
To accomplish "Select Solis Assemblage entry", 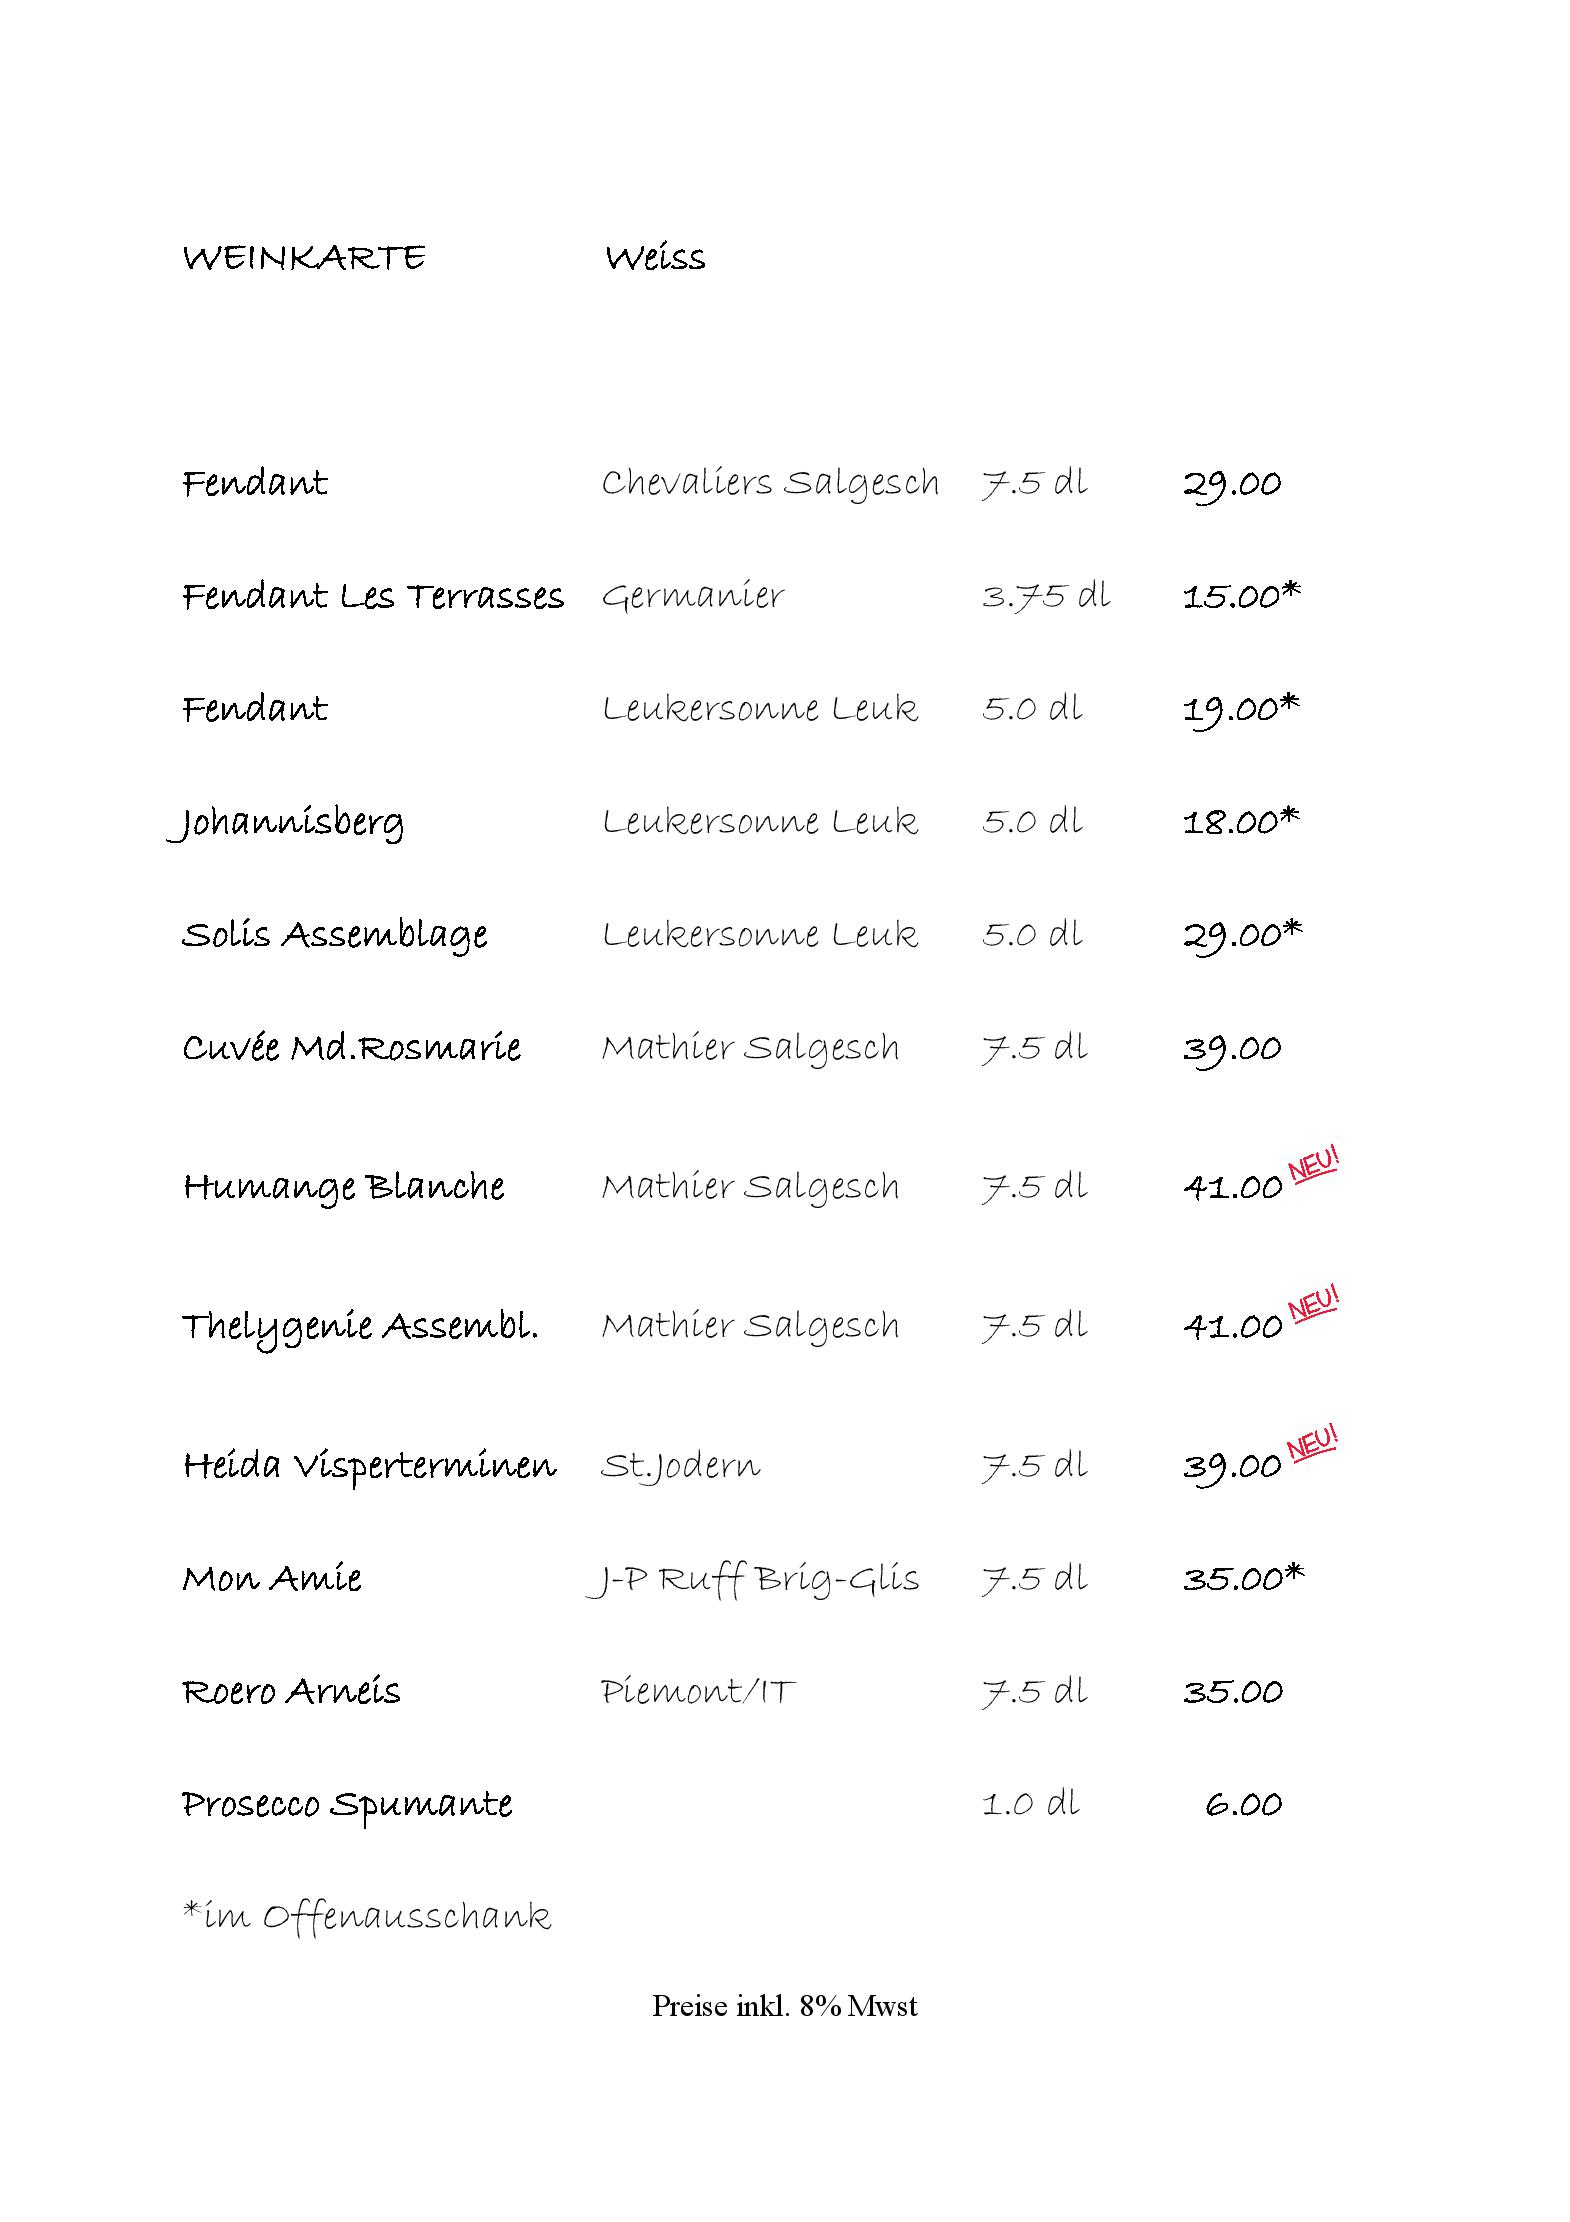I will click(x=335, y=936).
